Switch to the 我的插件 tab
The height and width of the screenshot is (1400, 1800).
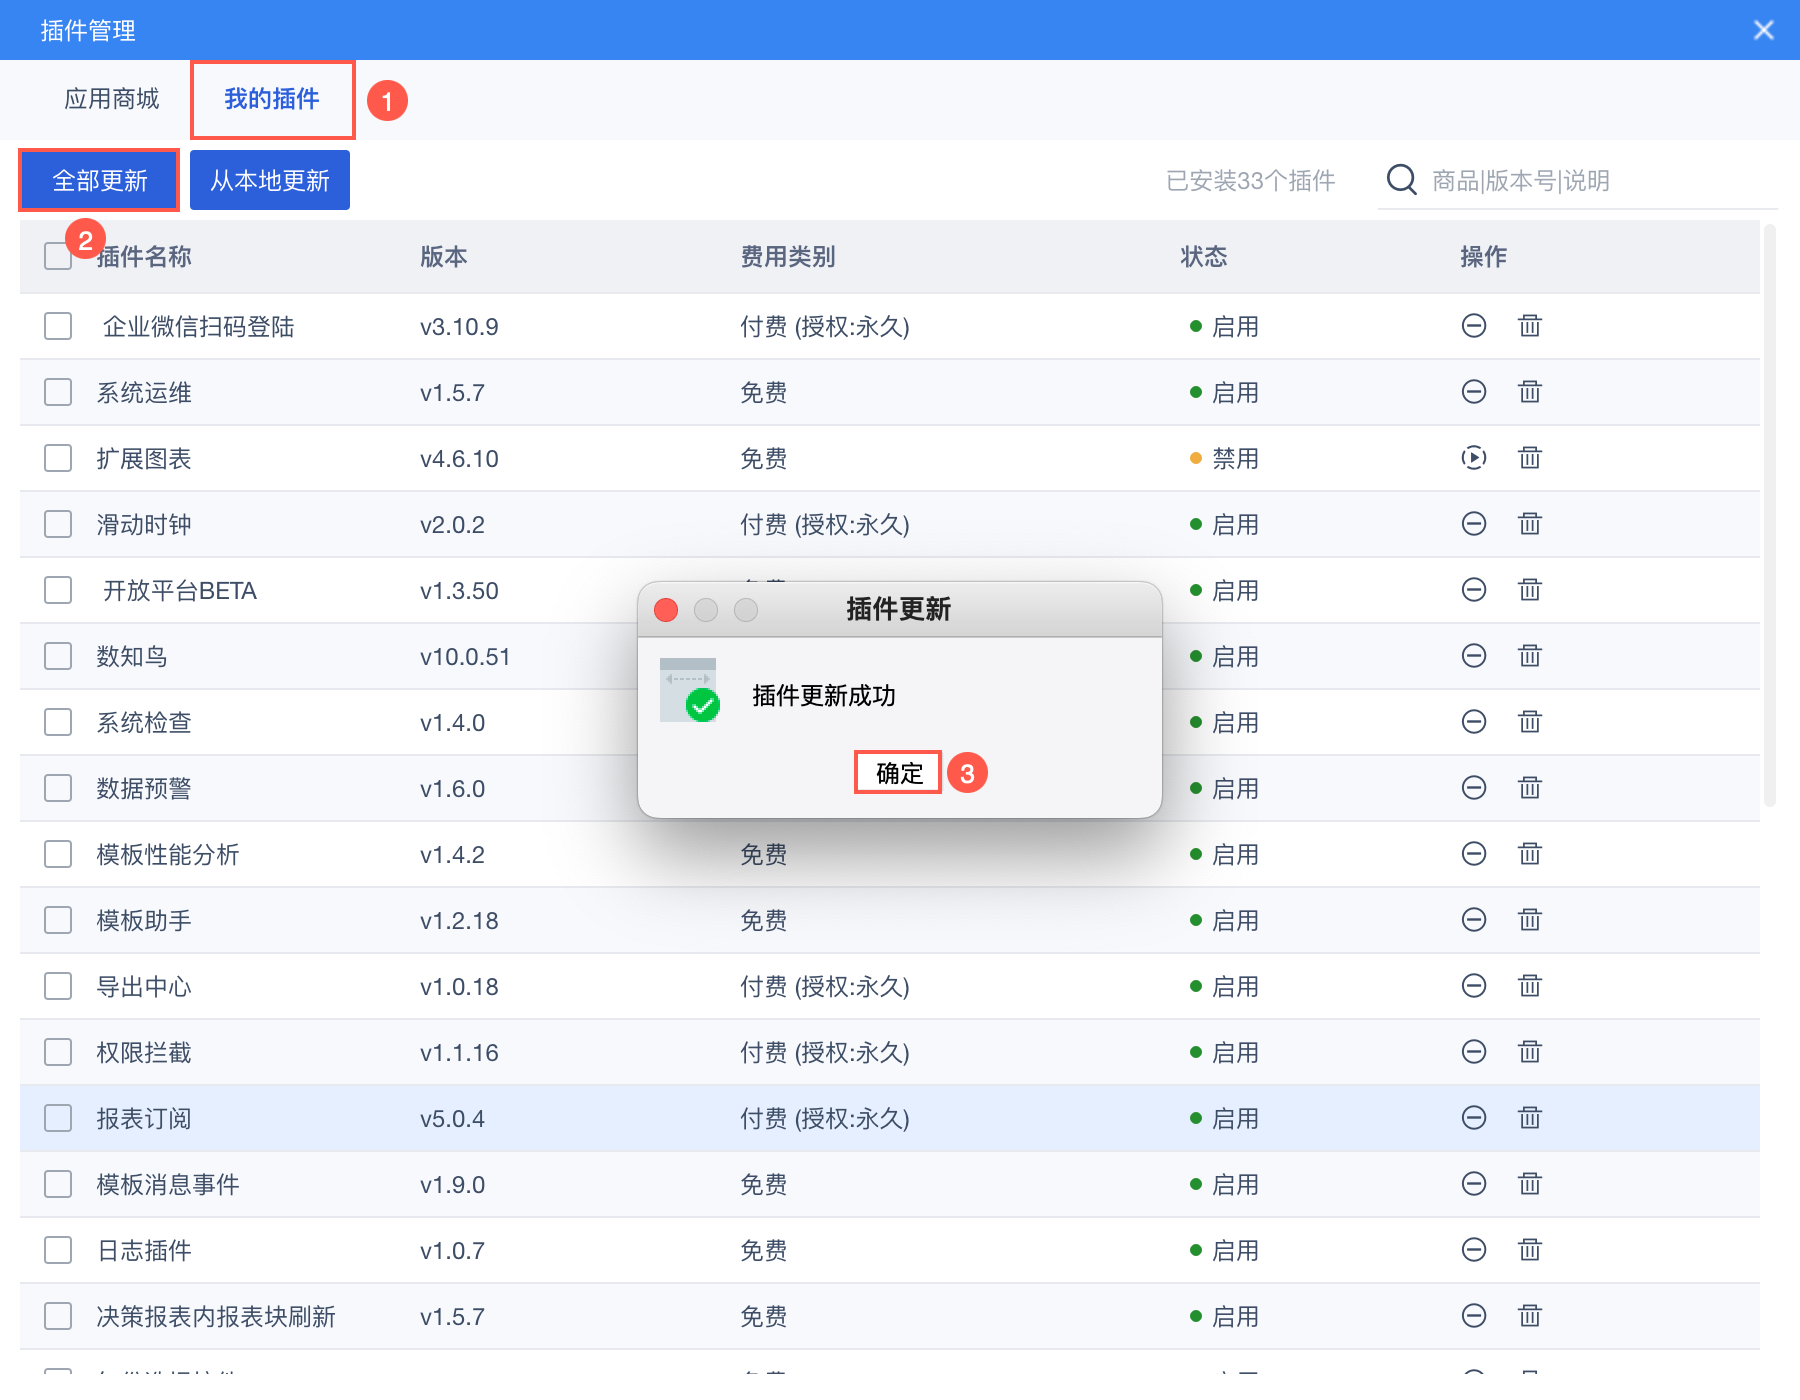[x=272, y=99]
